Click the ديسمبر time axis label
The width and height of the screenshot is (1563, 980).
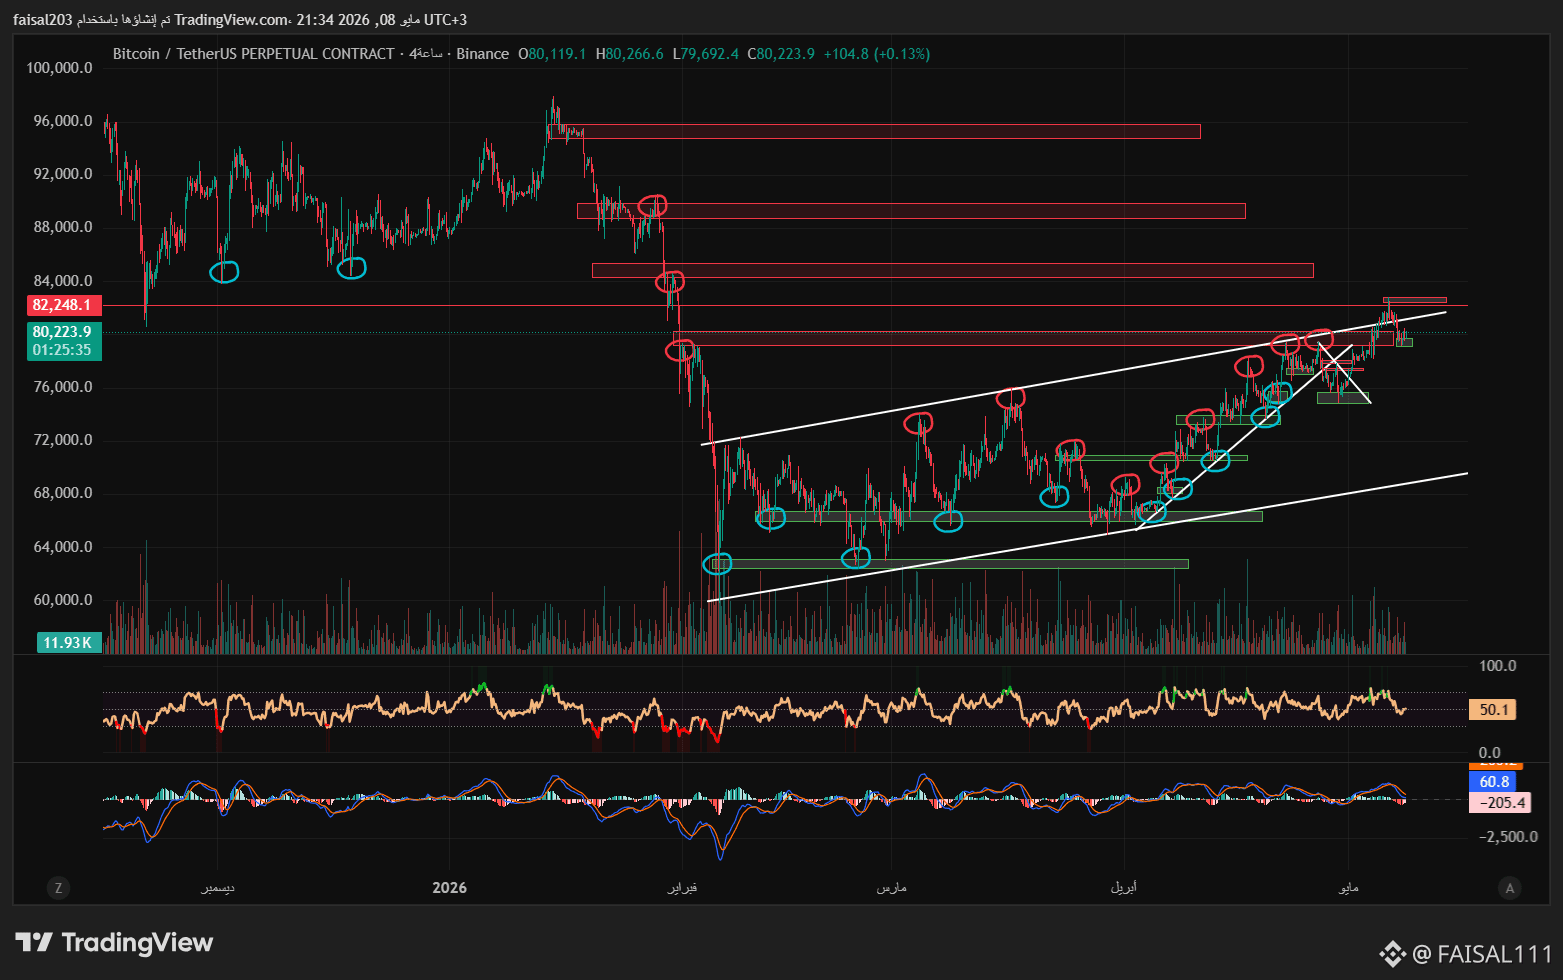pos(218,888)
